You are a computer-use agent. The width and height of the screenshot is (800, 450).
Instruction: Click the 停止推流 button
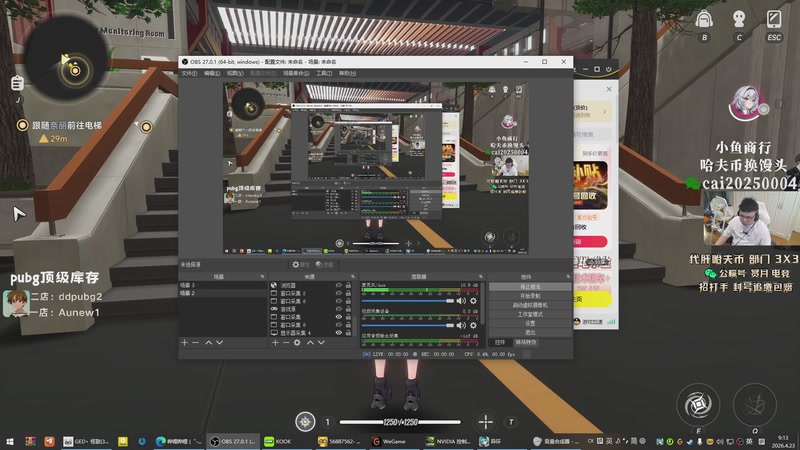click(x=530, y=287)
